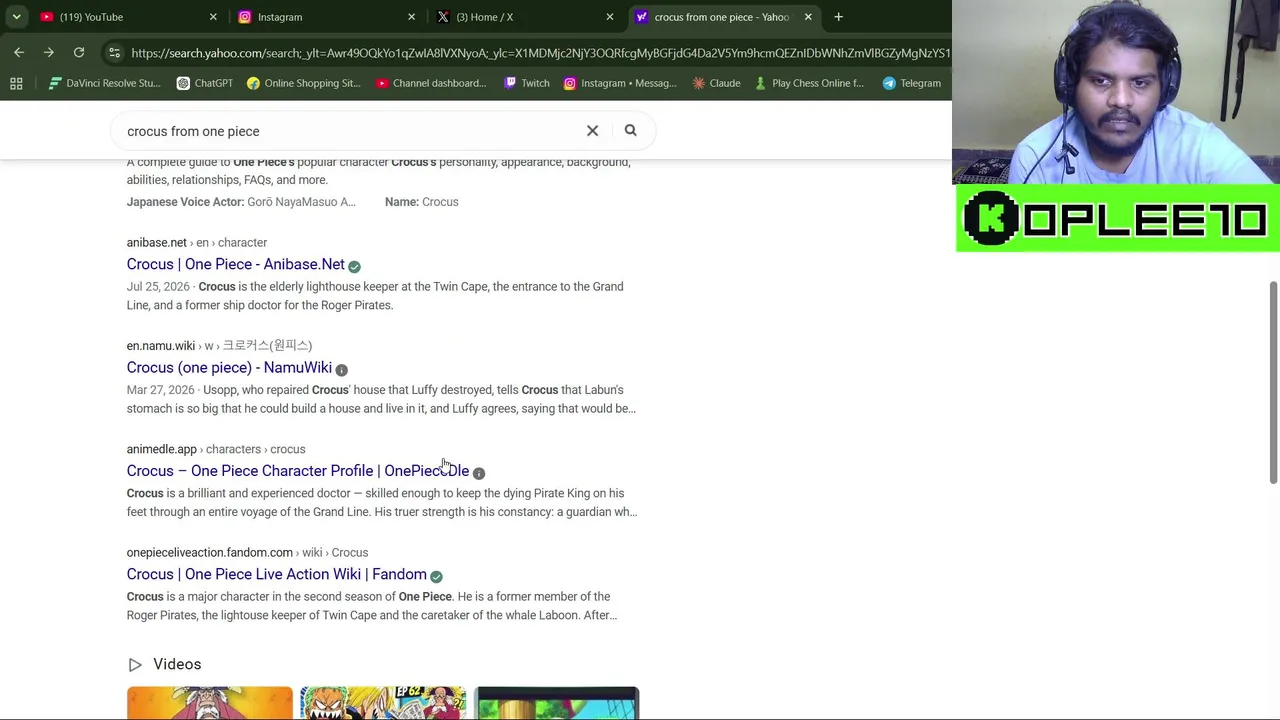Open the Instagram Messages bookmark
This screenshot has width=1280, height=720.
point(620,83)
